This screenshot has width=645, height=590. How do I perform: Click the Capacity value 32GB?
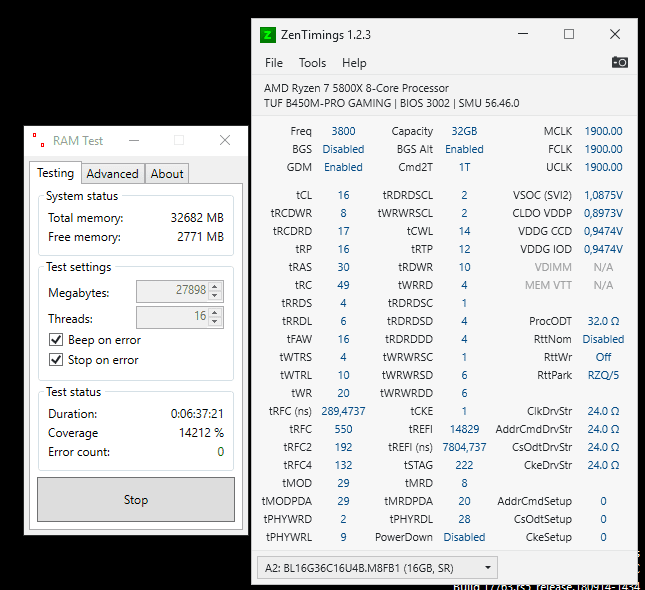(x=464, y=131)
